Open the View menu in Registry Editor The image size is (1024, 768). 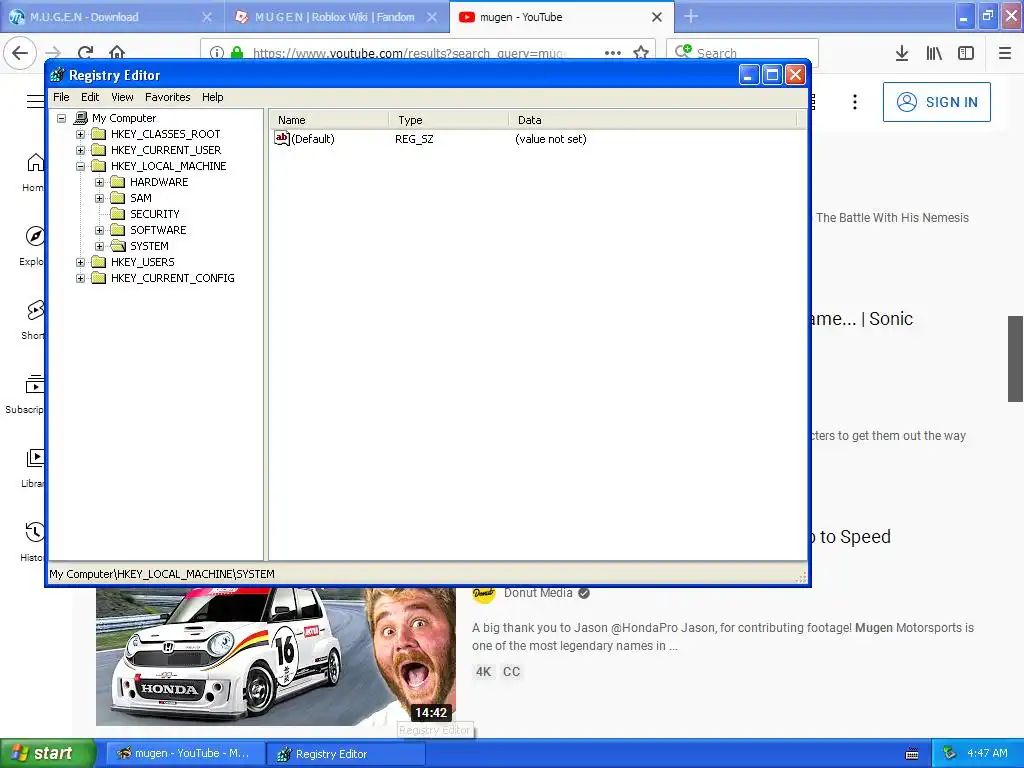(x=122, y=97)
